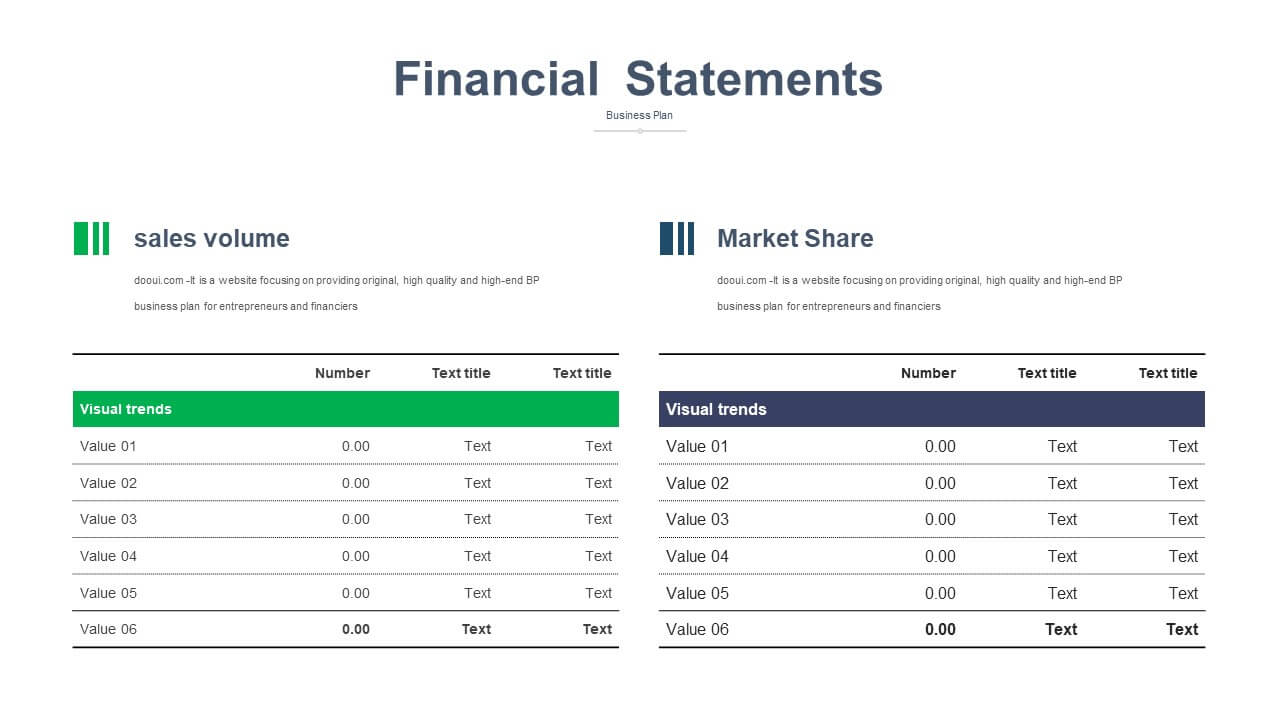Click Value 04 in Market Share table
The width and height of the screenshot is (1280, 720).
pyautogui.click(x=697, y=556)
